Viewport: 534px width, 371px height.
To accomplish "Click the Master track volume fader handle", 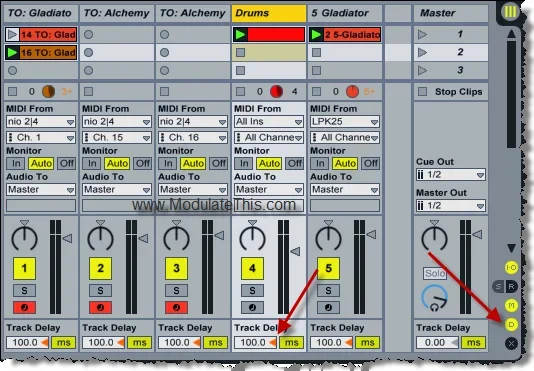I will pyautogui.click(x=477, y=234).
